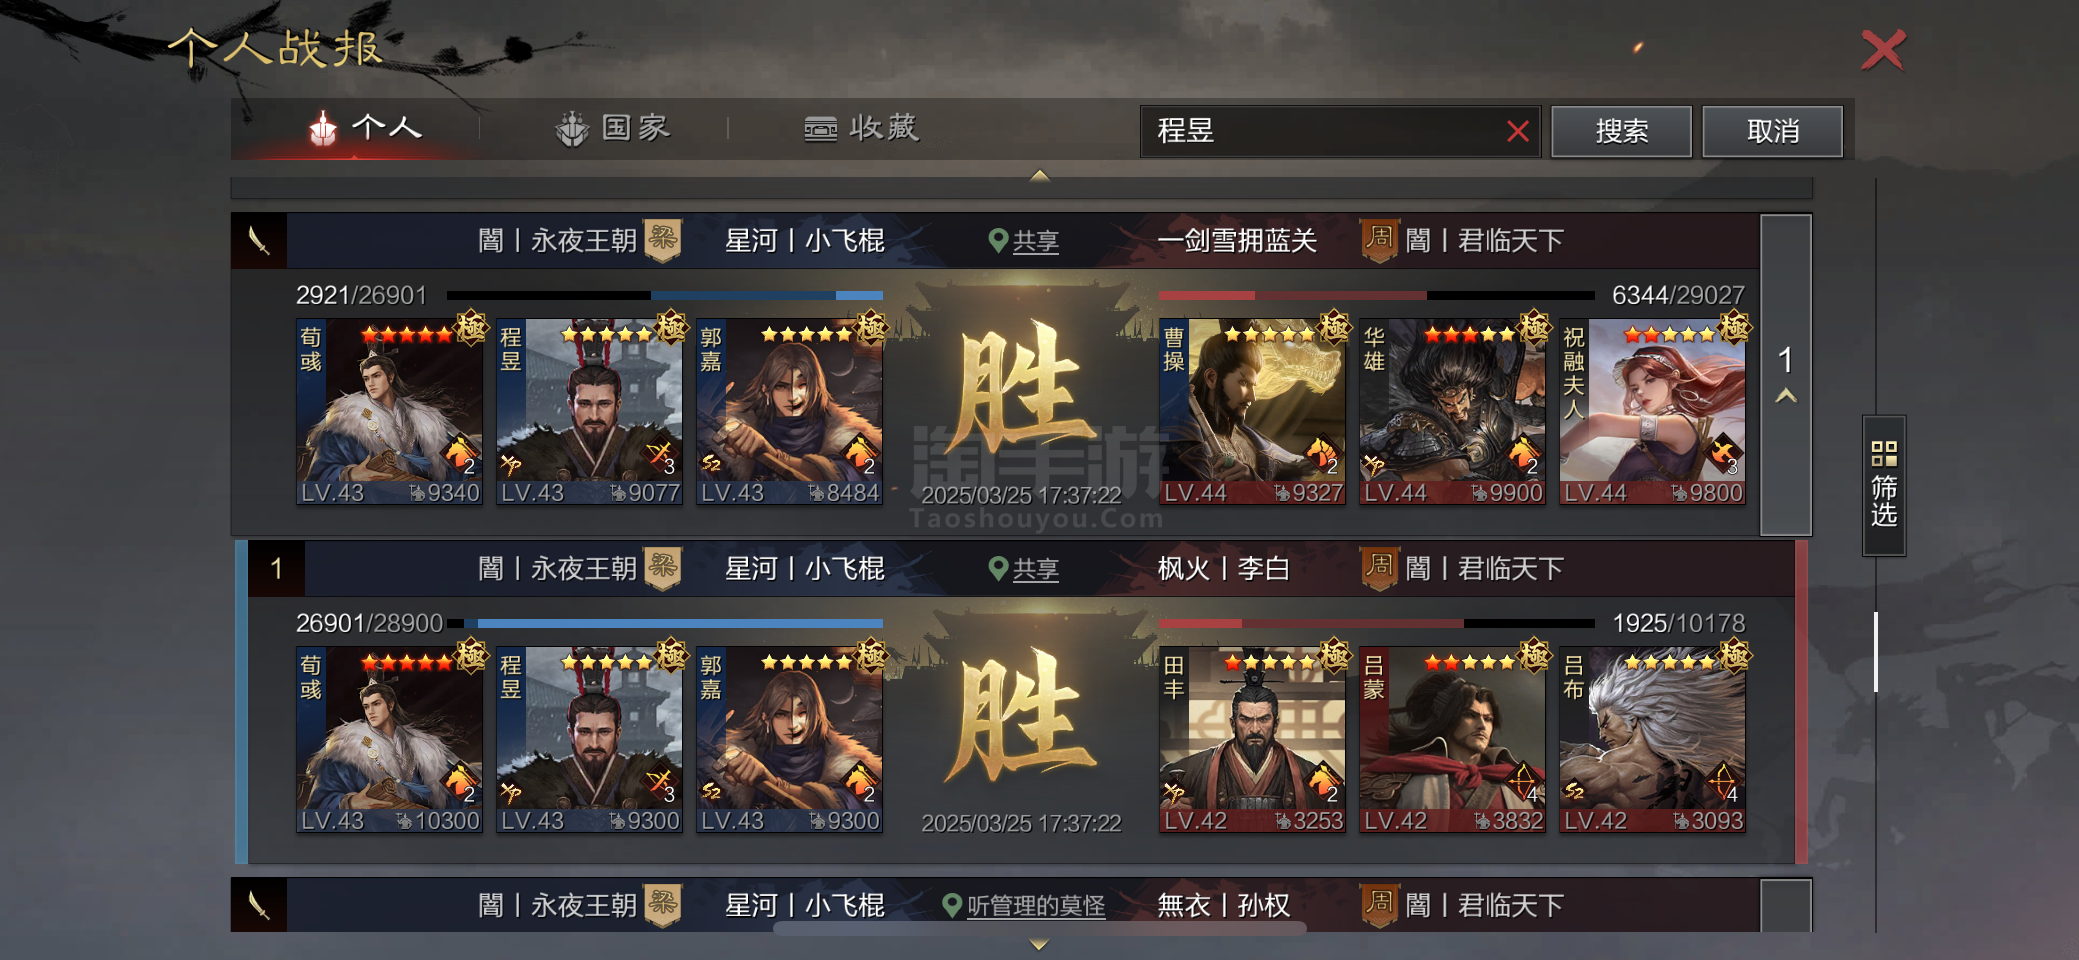Open the 筛选 filter panel icon
The image size is (2079, 960).
pyautogui.click(x=1884, y=485)
